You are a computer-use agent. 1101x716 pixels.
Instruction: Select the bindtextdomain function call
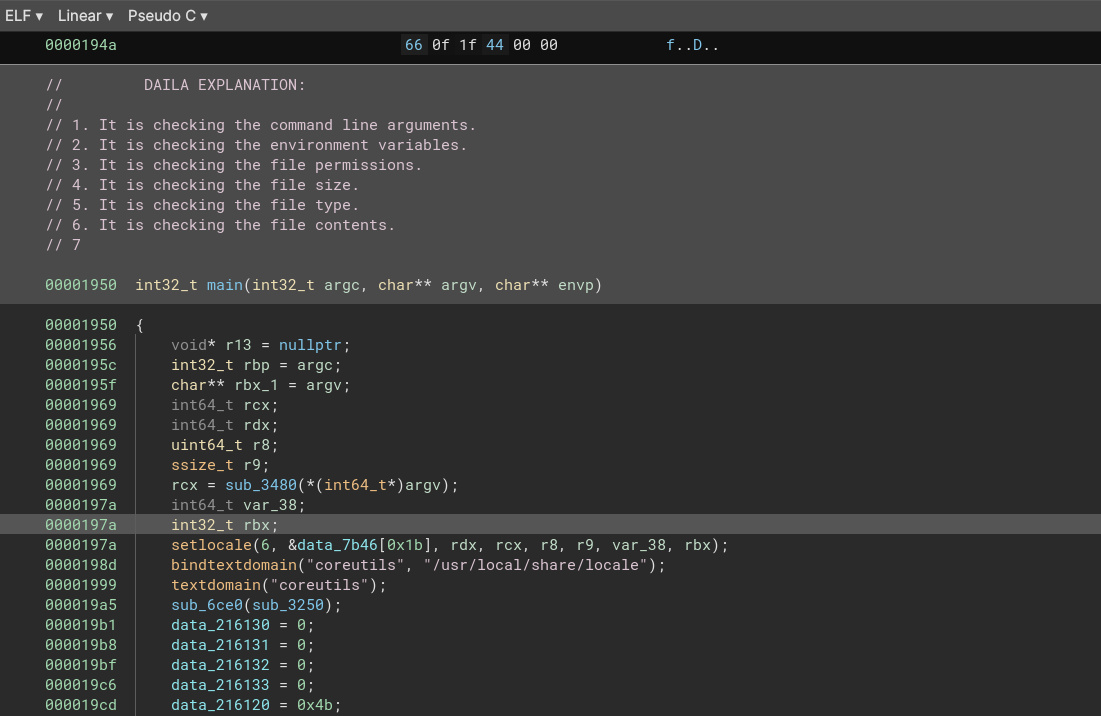tap(234, 565)
